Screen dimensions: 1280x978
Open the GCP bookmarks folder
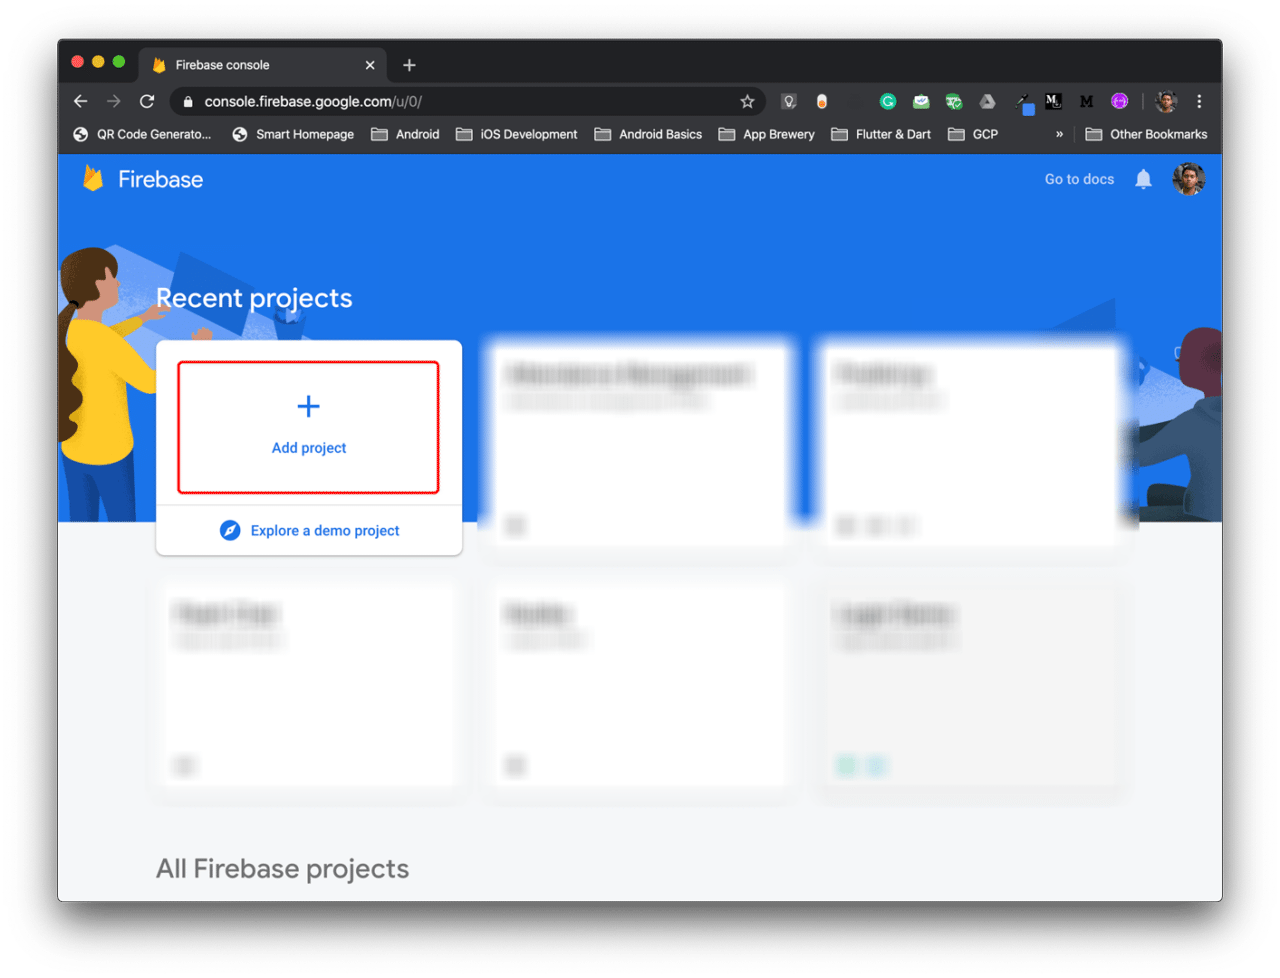coord(973,134)
